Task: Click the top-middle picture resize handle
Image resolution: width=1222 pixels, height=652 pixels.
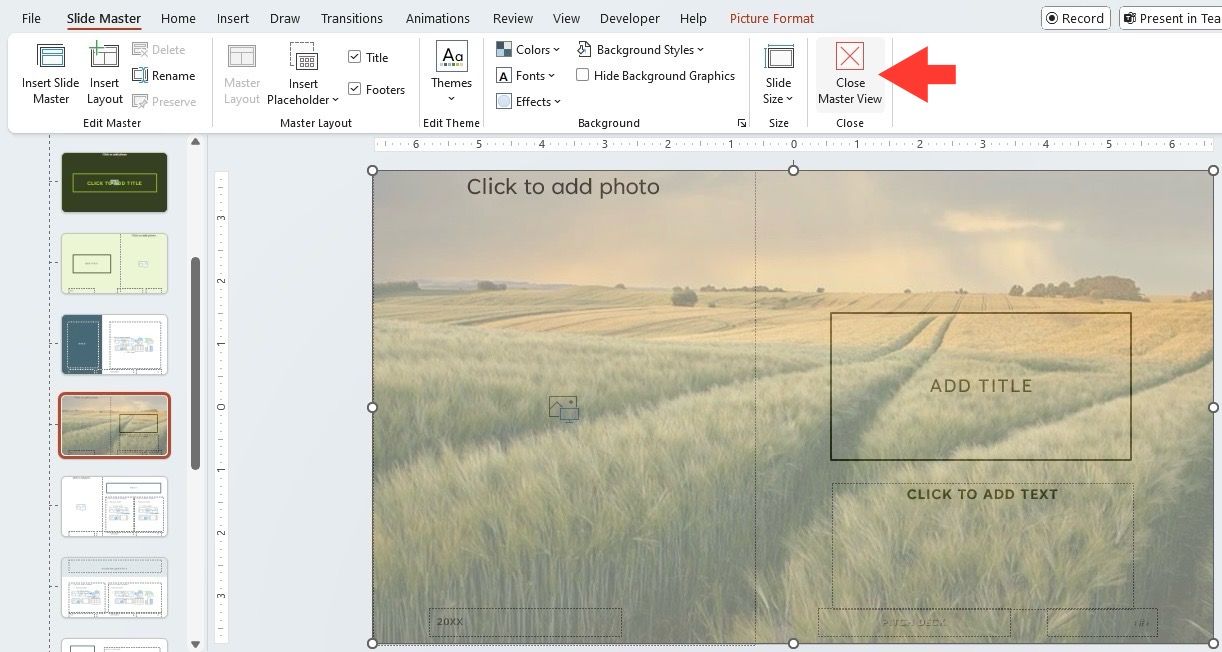Action: 793,170
